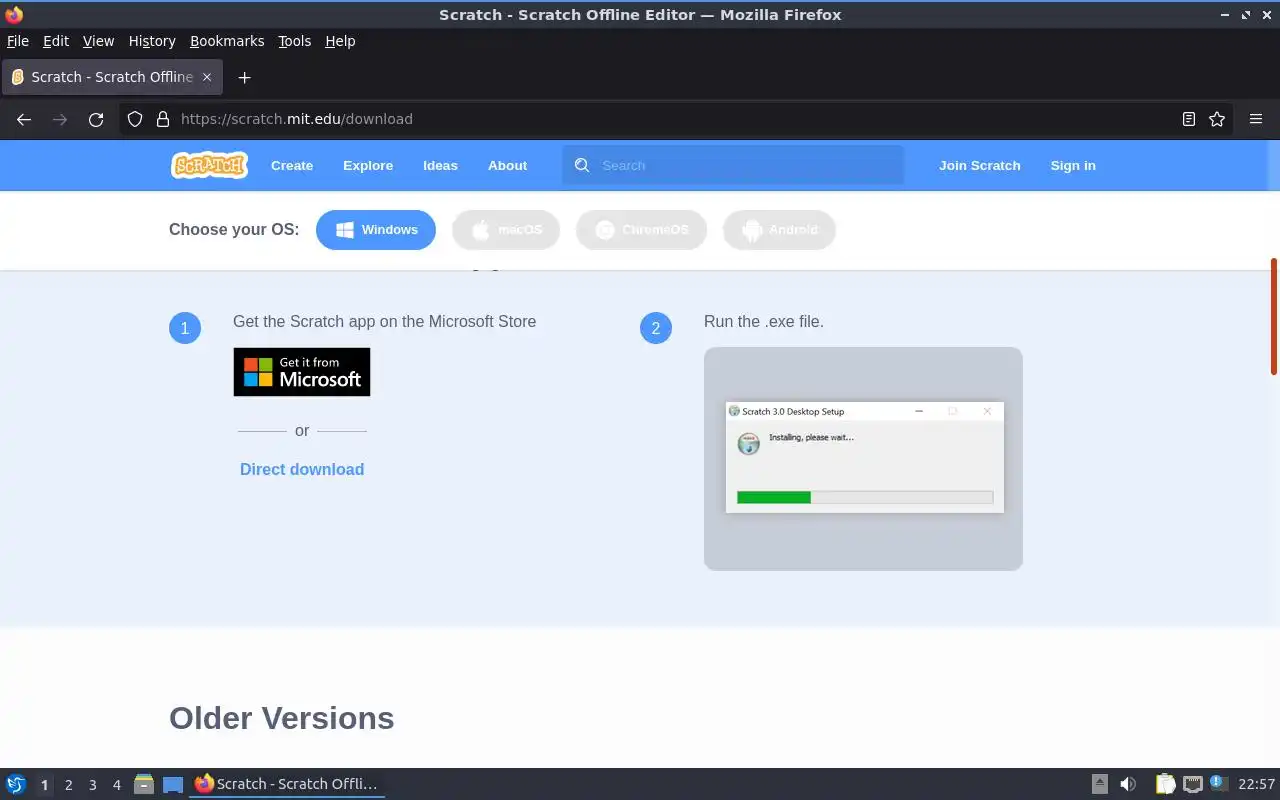Open the Explore page
The height and width of the screenshot is (800, 1280).
point(368,166)
